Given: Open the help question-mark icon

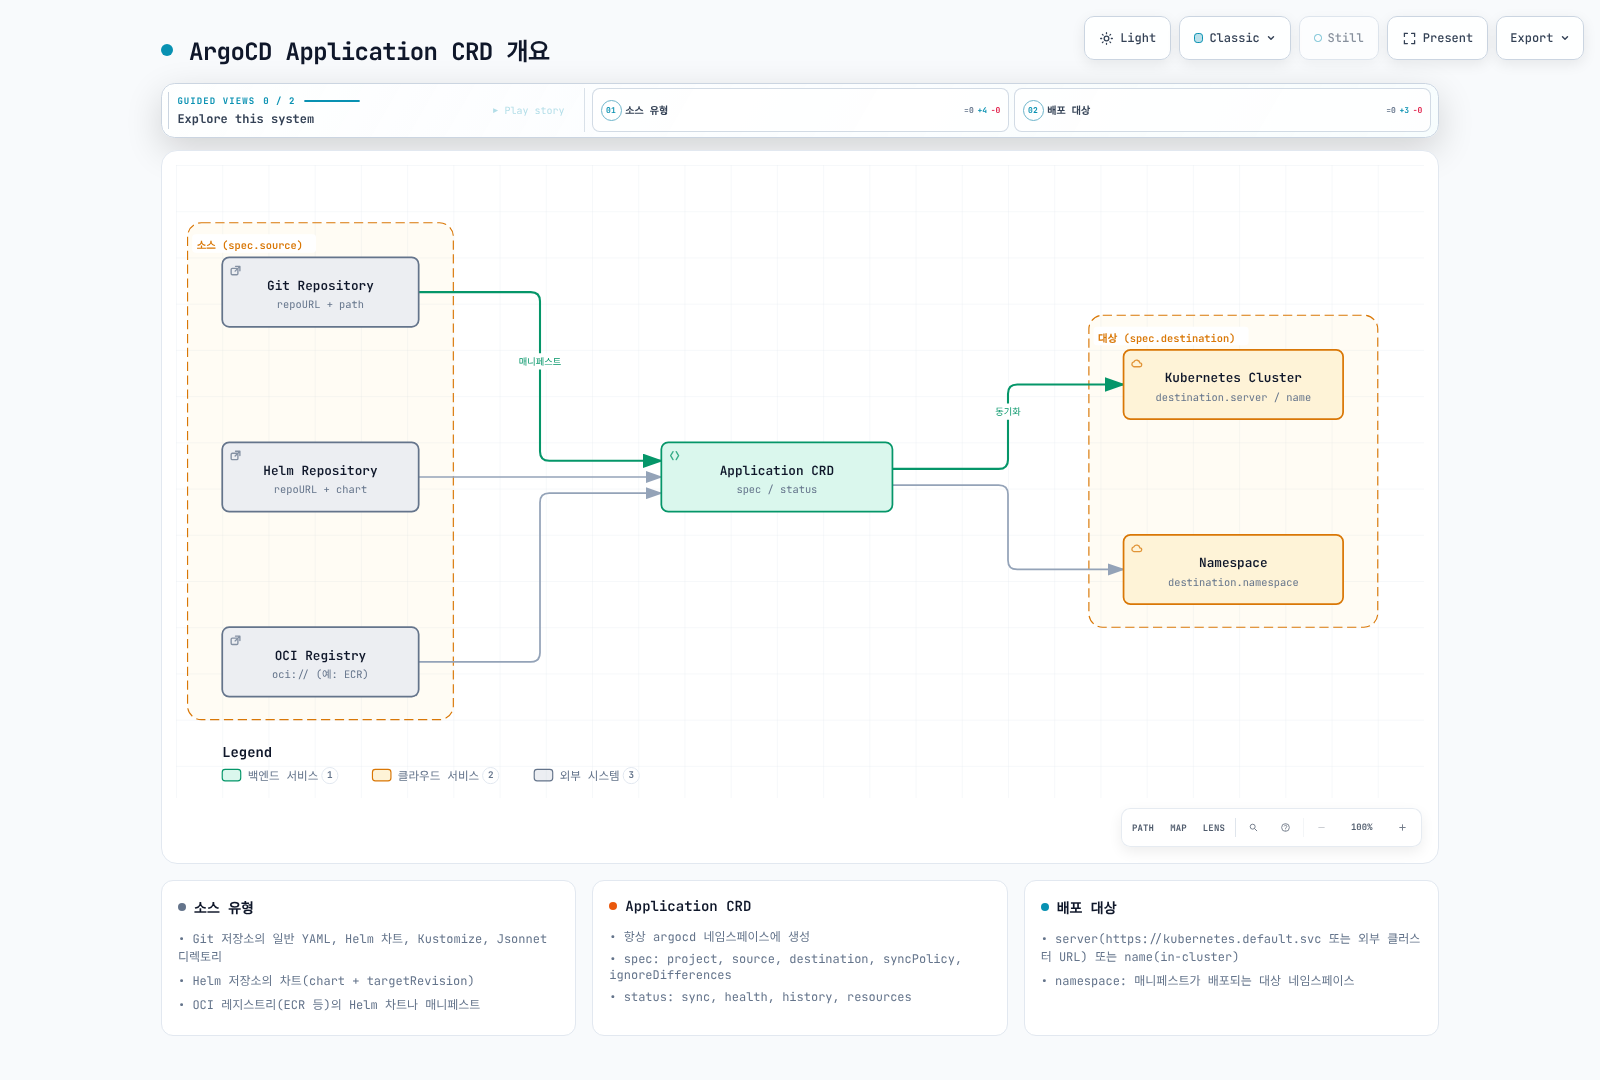Looking at the screenshot, I should [1285, 828].
